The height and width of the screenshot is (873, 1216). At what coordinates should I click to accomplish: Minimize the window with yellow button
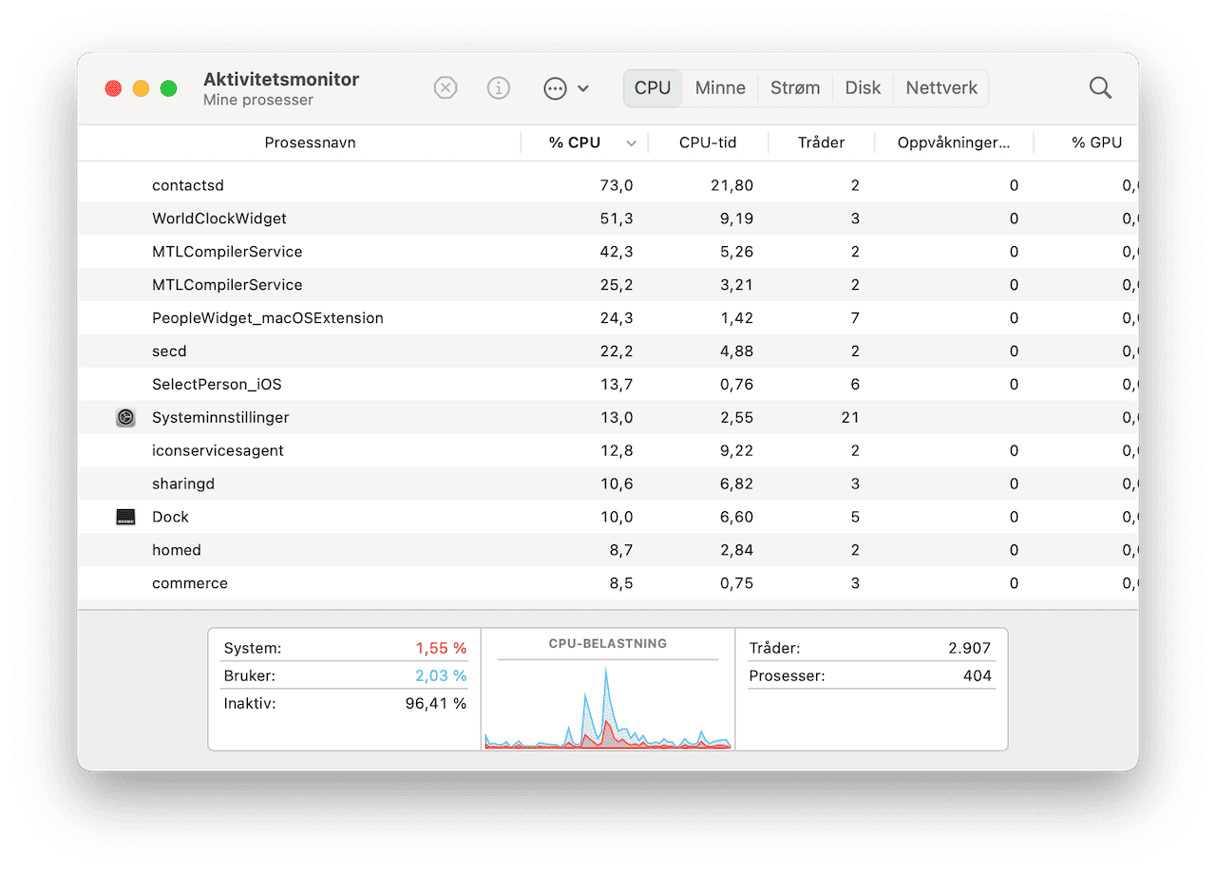click(141, 88)
